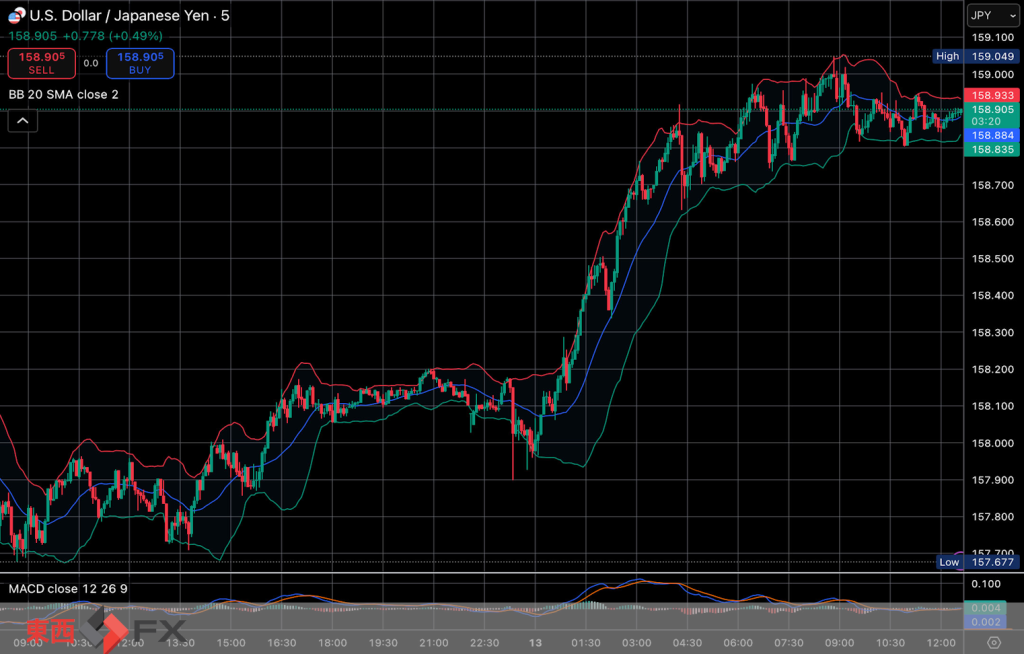Viewport: 1024px width, 654px height.
Task: Select the red 158.933 upper band label
Action: [x=991, y=95]
